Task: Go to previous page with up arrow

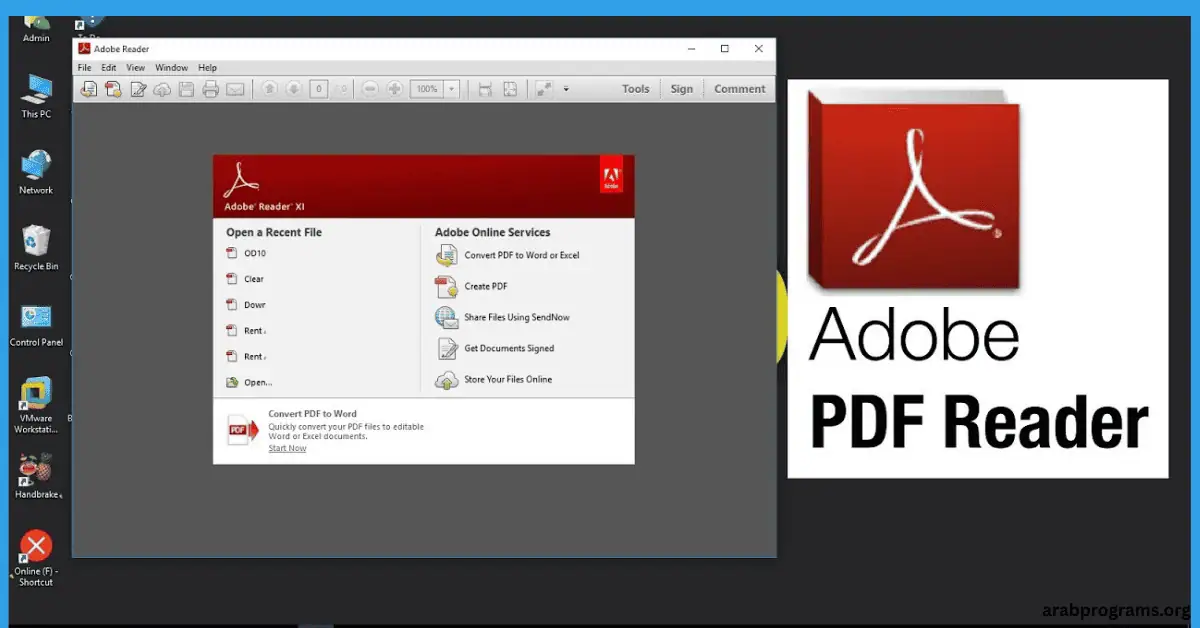Action: click(x=270, y=89)
